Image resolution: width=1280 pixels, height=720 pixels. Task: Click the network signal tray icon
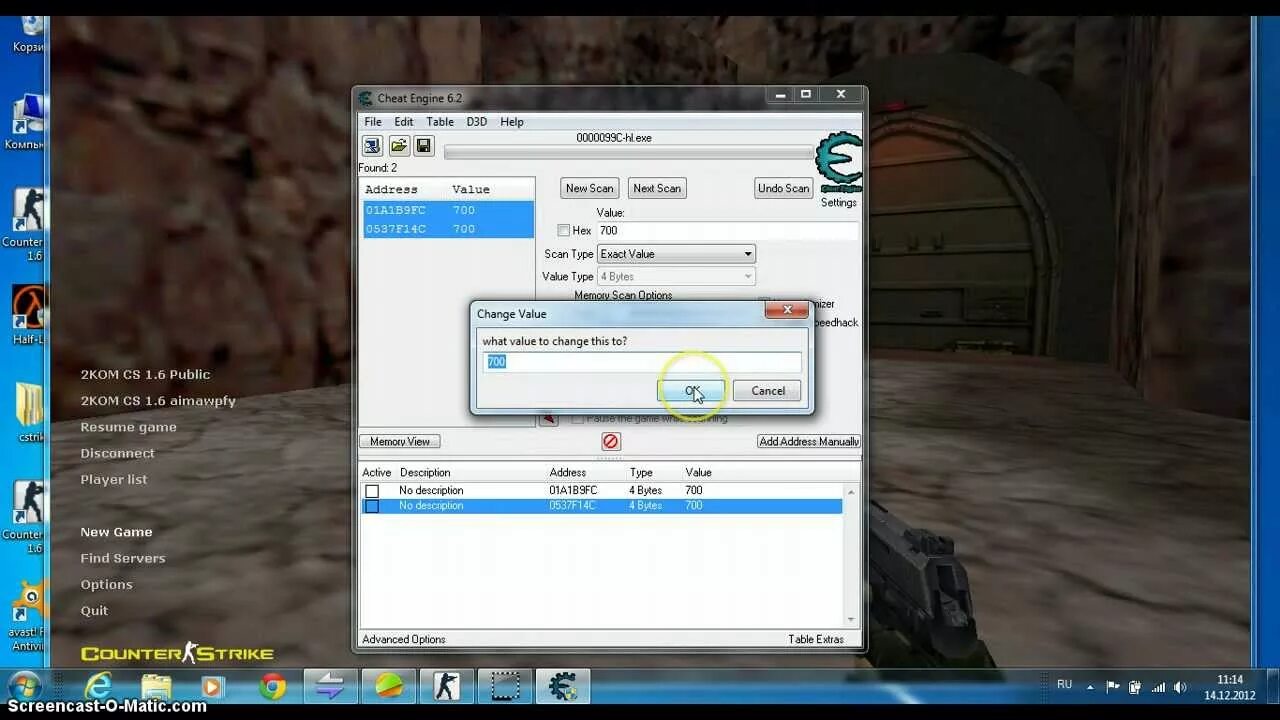(1158, 687)
